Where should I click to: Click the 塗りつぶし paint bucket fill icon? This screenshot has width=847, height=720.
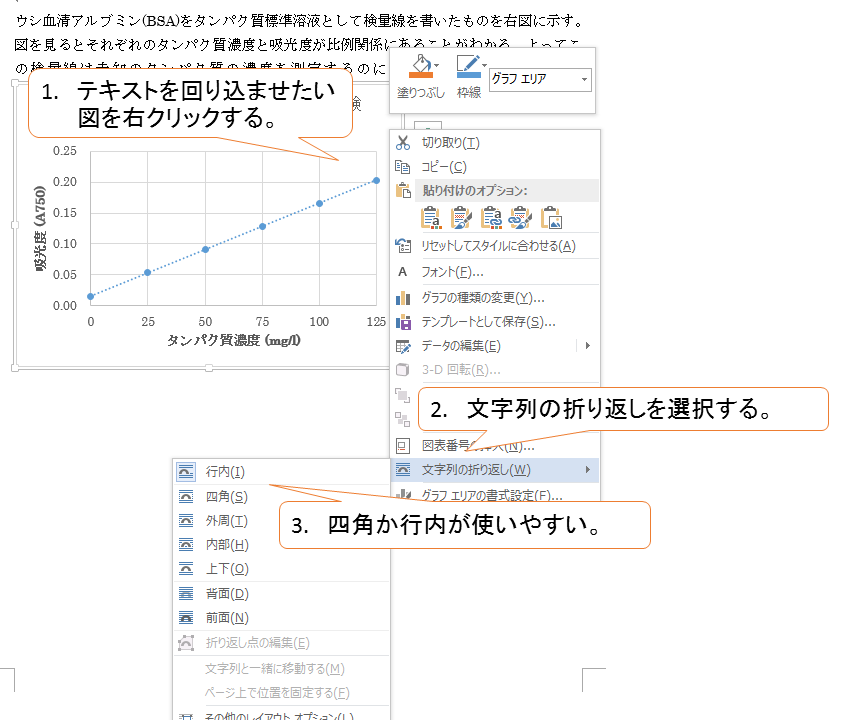[x=418, y=67]
